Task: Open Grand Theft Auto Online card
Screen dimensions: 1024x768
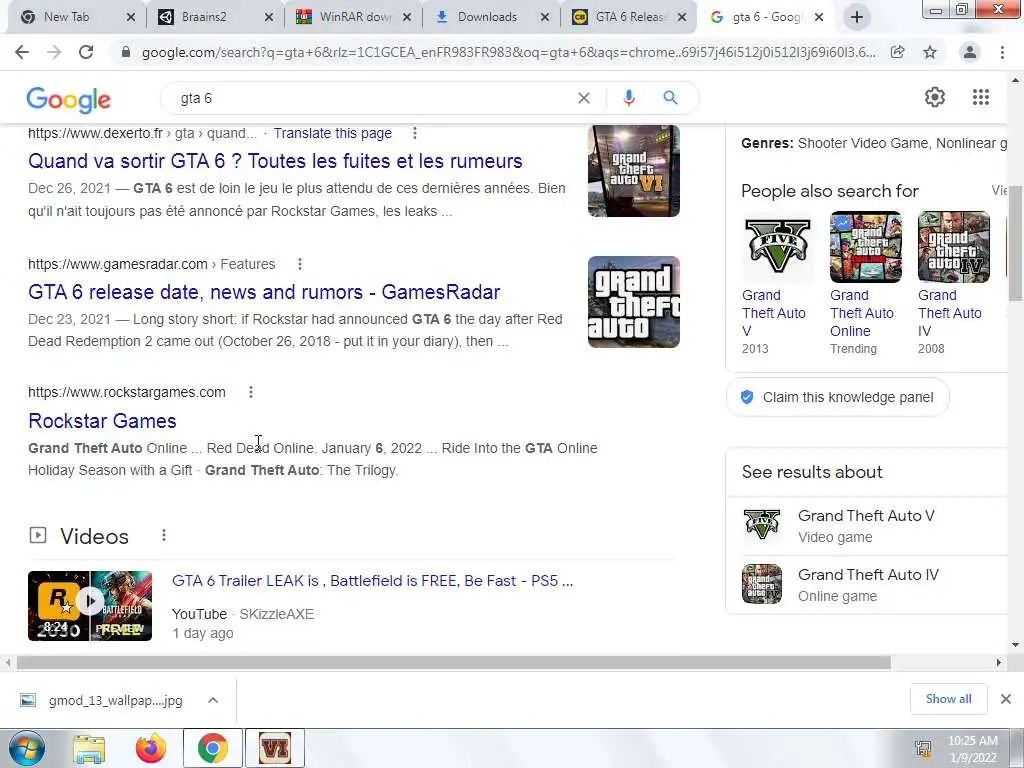Action: (865, 284)
